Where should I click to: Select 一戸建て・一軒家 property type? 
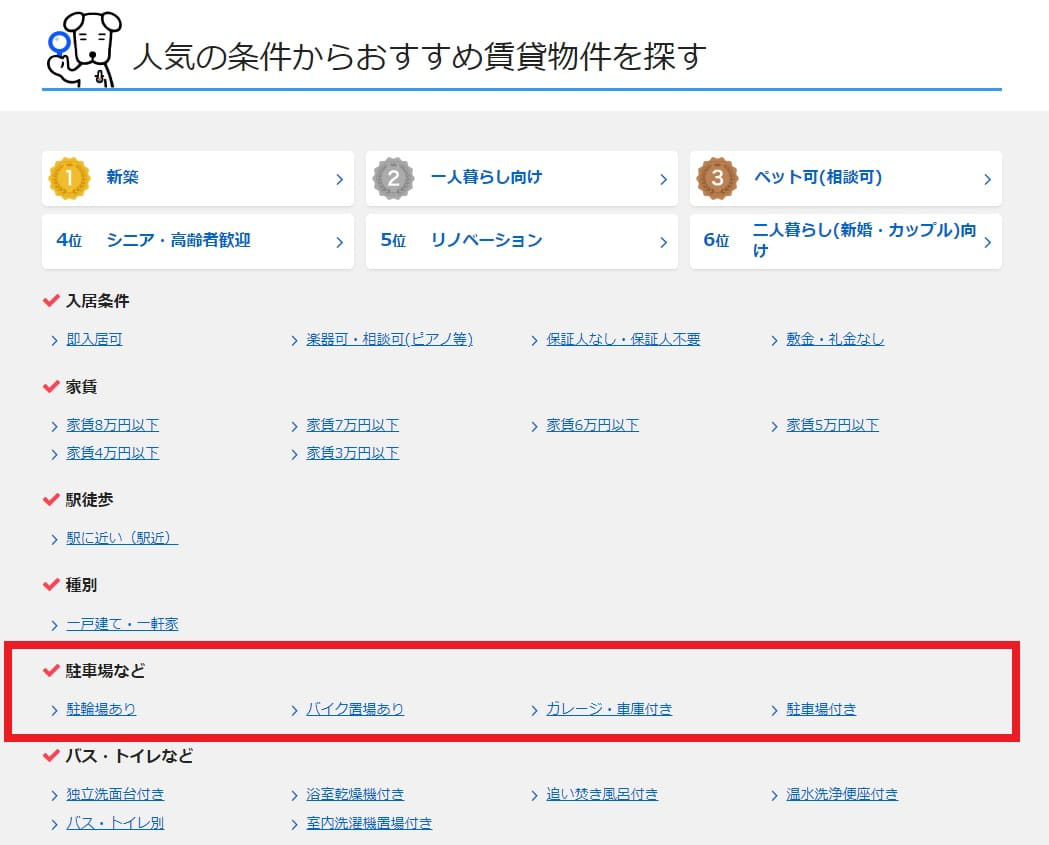pos(122,624)
